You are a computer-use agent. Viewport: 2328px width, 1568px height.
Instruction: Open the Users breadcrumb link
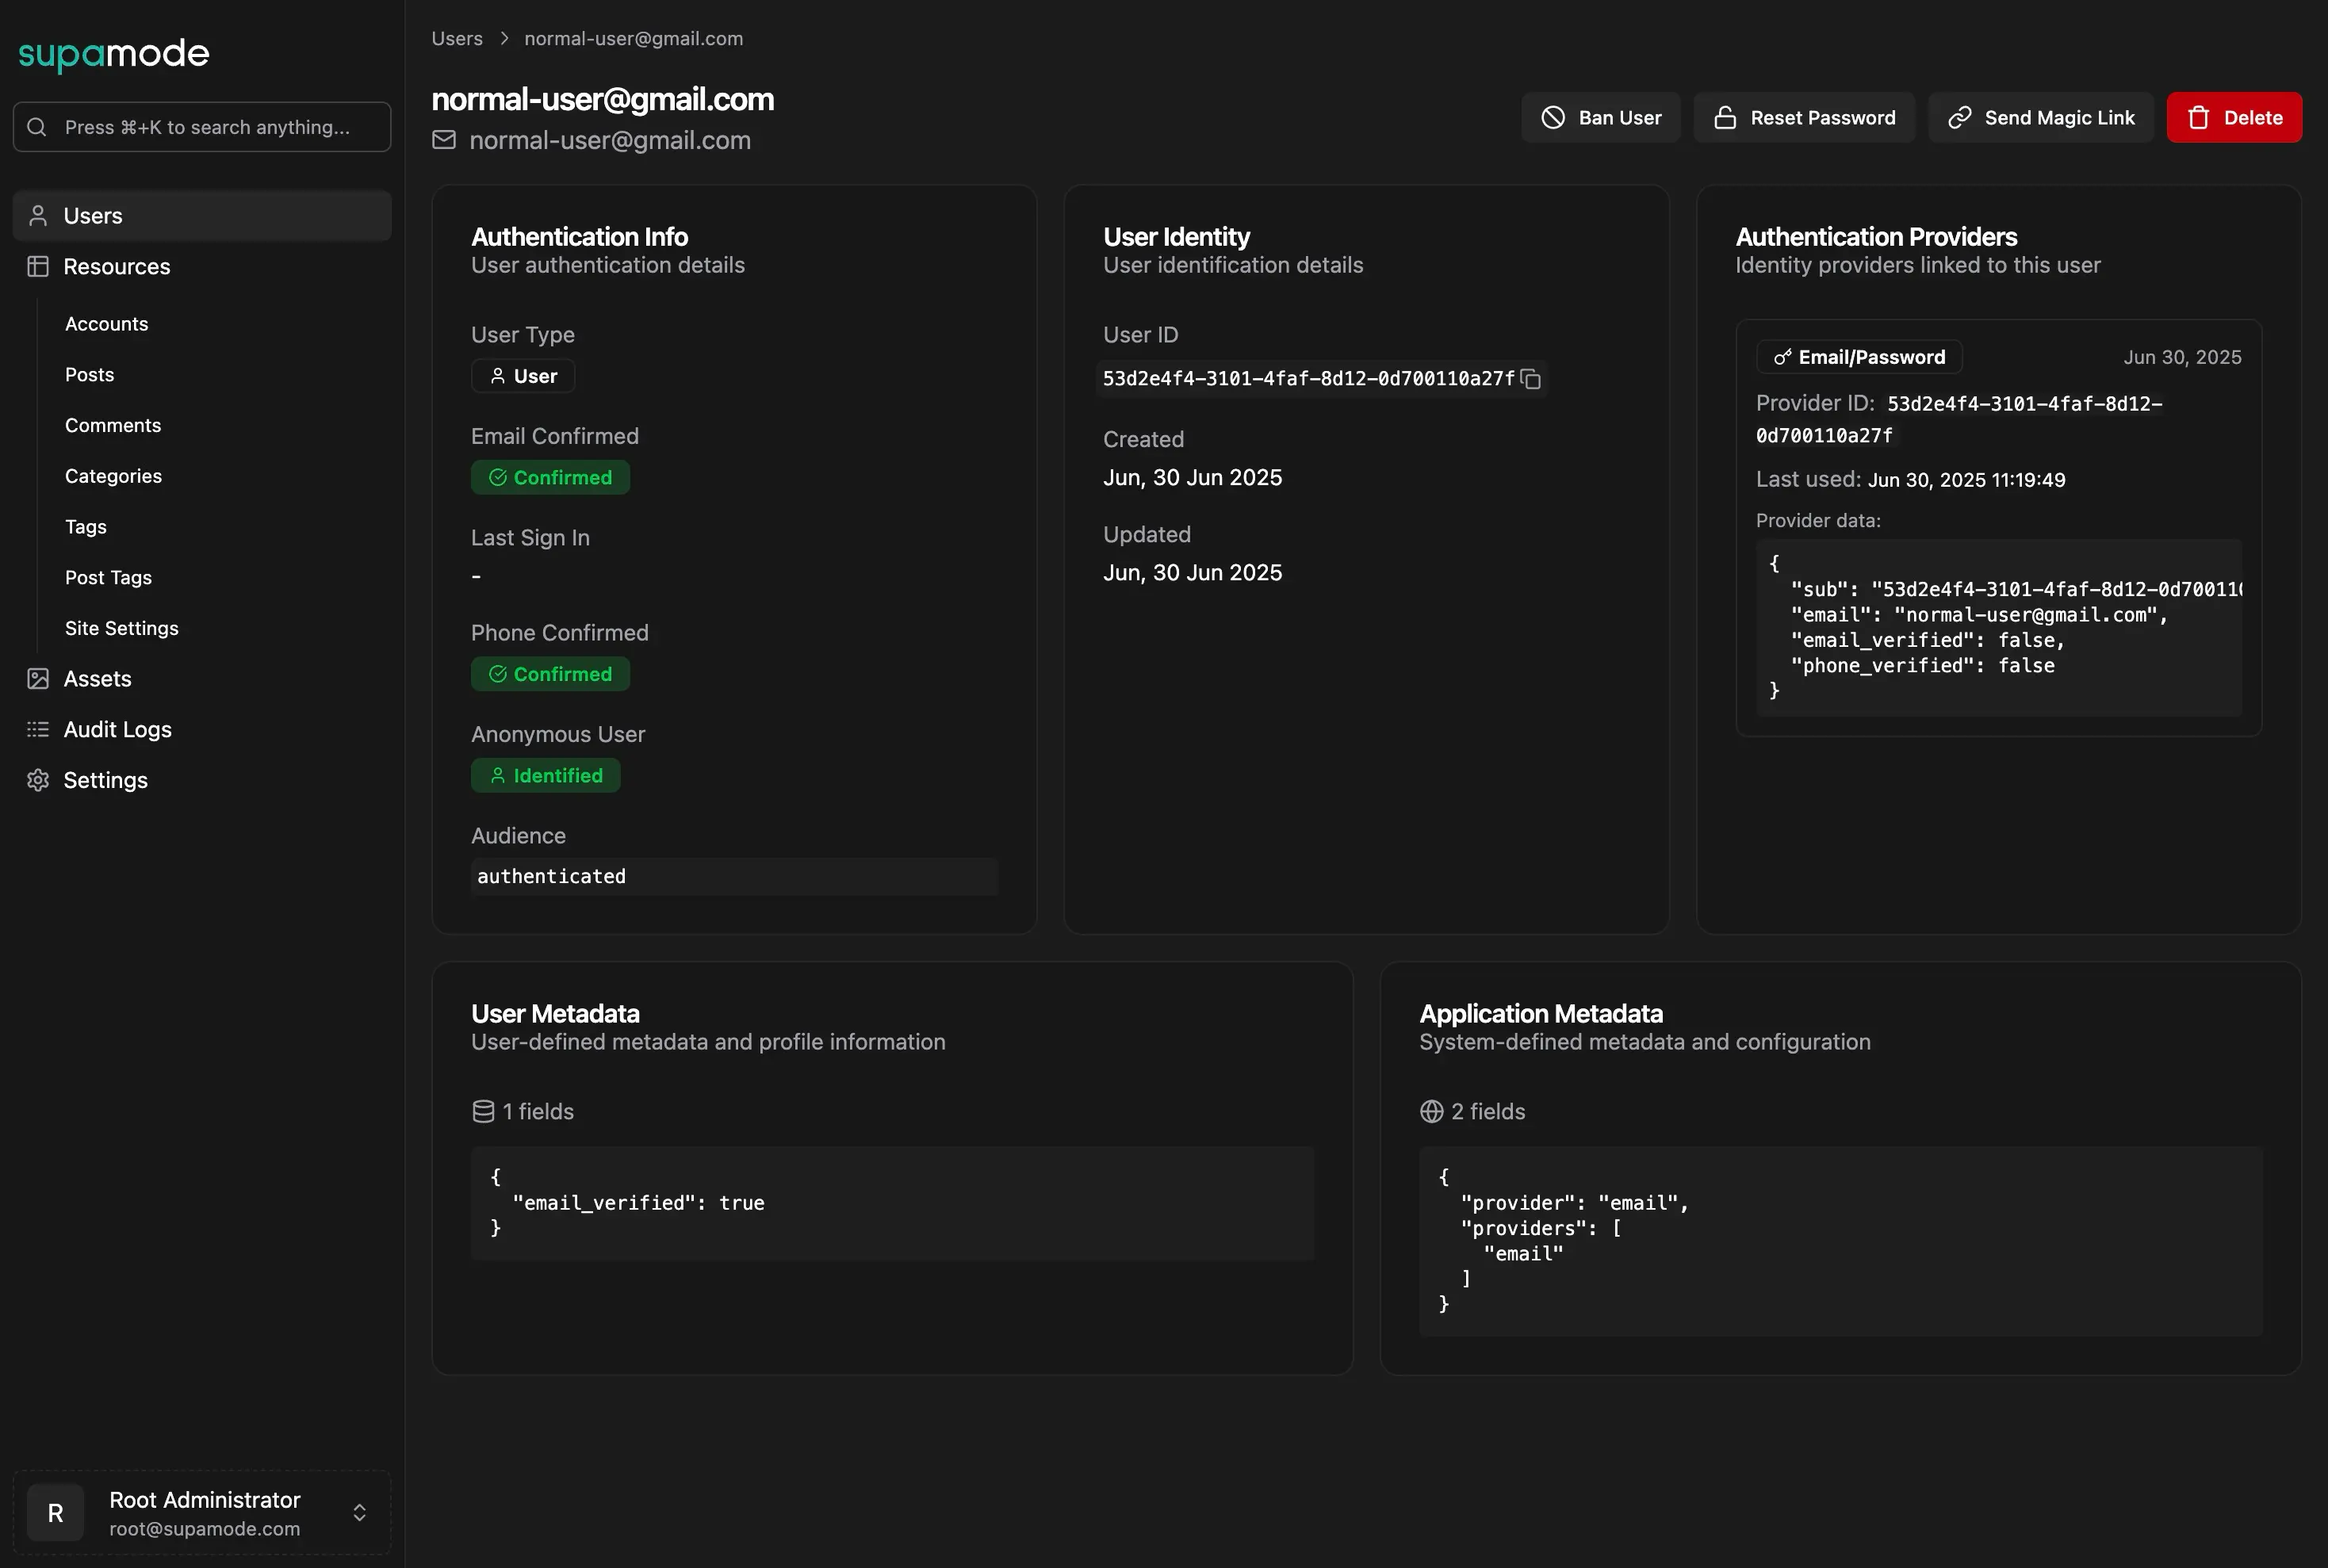point(456,38)
